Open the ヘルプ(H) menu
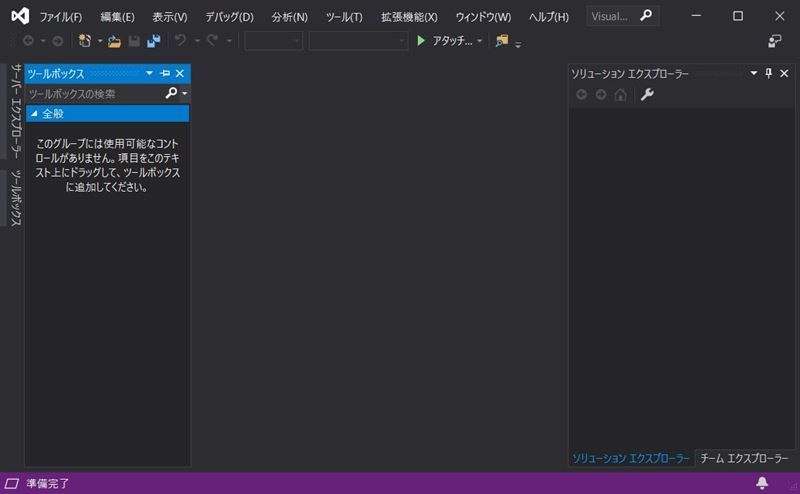Viewport: 800px width, 494px height. (x=549, y=17)
